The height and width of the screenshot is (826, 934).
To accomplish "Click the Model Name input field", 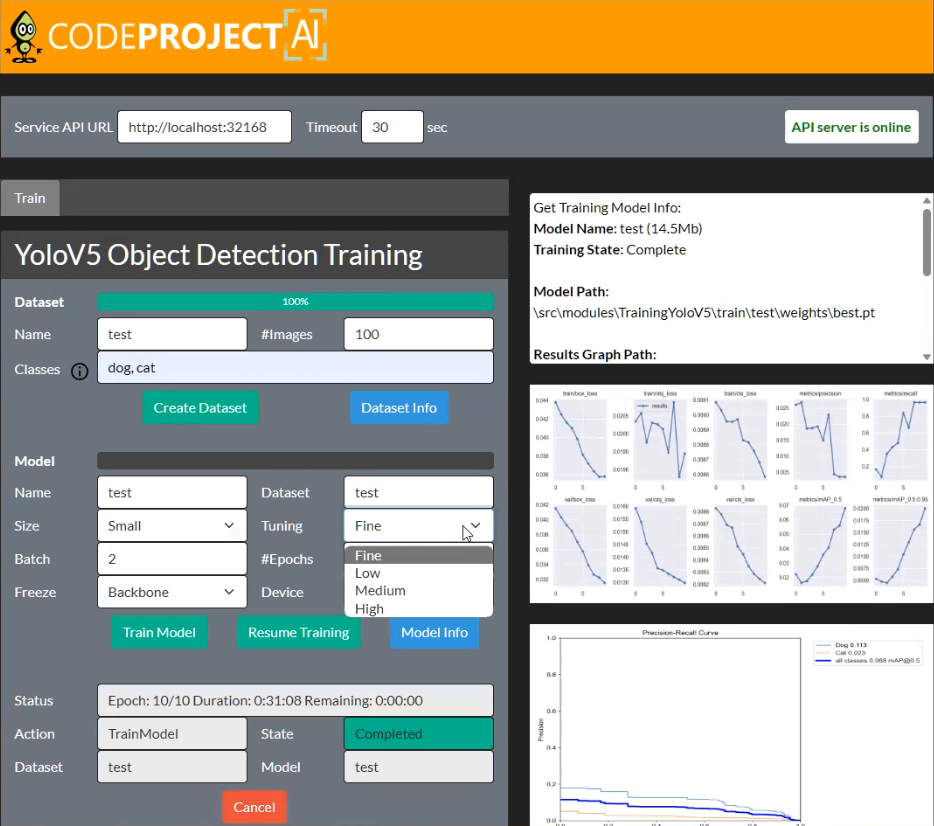I will [172, 493].
